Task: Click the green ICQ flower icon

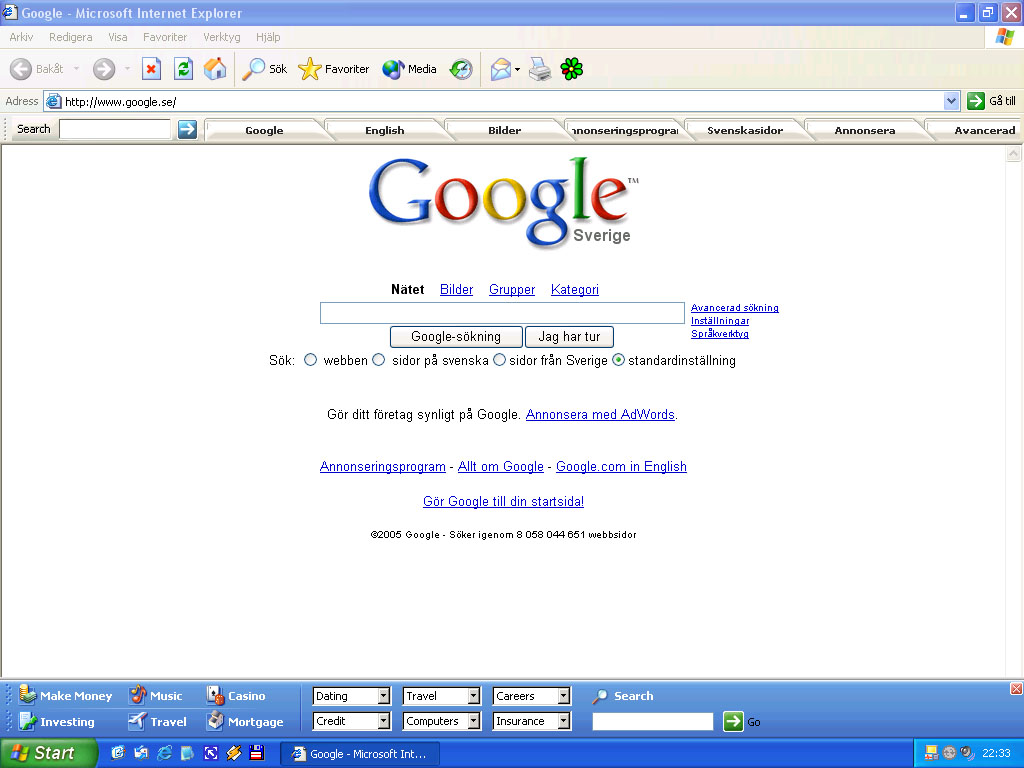Action: tap(571, 69)
